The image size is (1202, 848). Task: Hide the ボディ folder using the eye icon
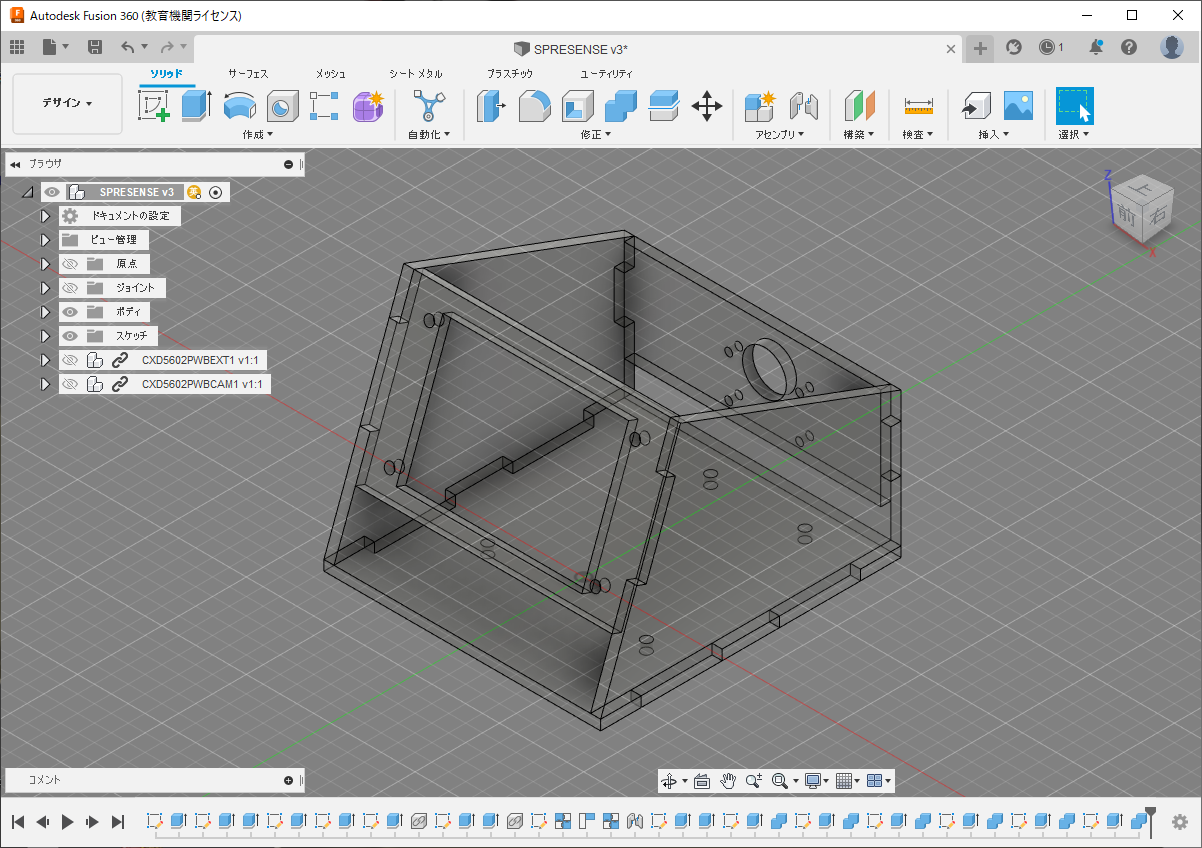click(70, 312)
